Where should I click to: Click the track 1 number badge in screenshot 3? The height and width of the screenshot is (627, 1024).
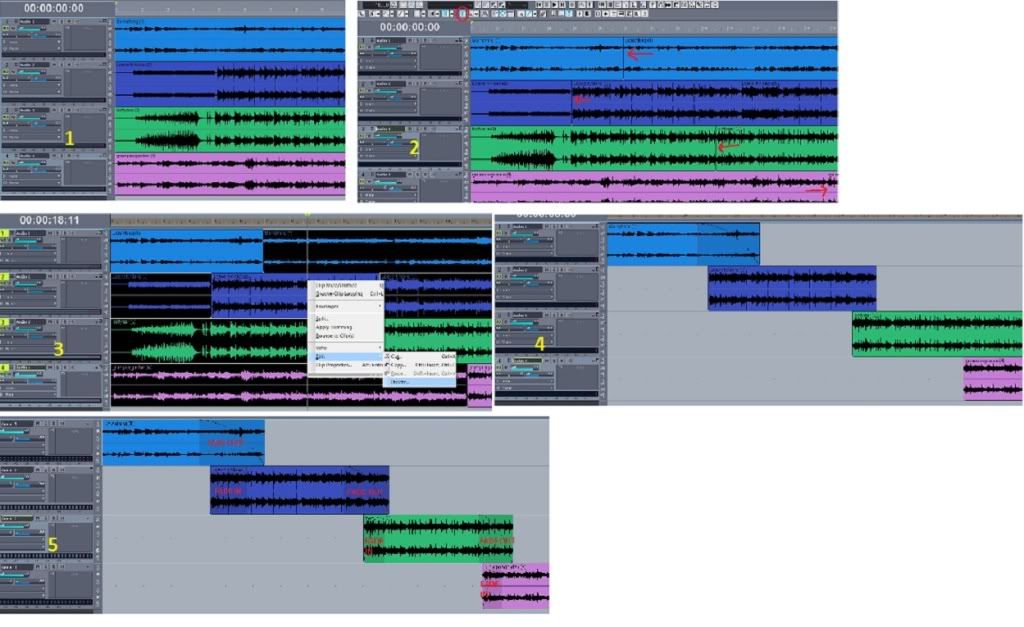[5, 234]
